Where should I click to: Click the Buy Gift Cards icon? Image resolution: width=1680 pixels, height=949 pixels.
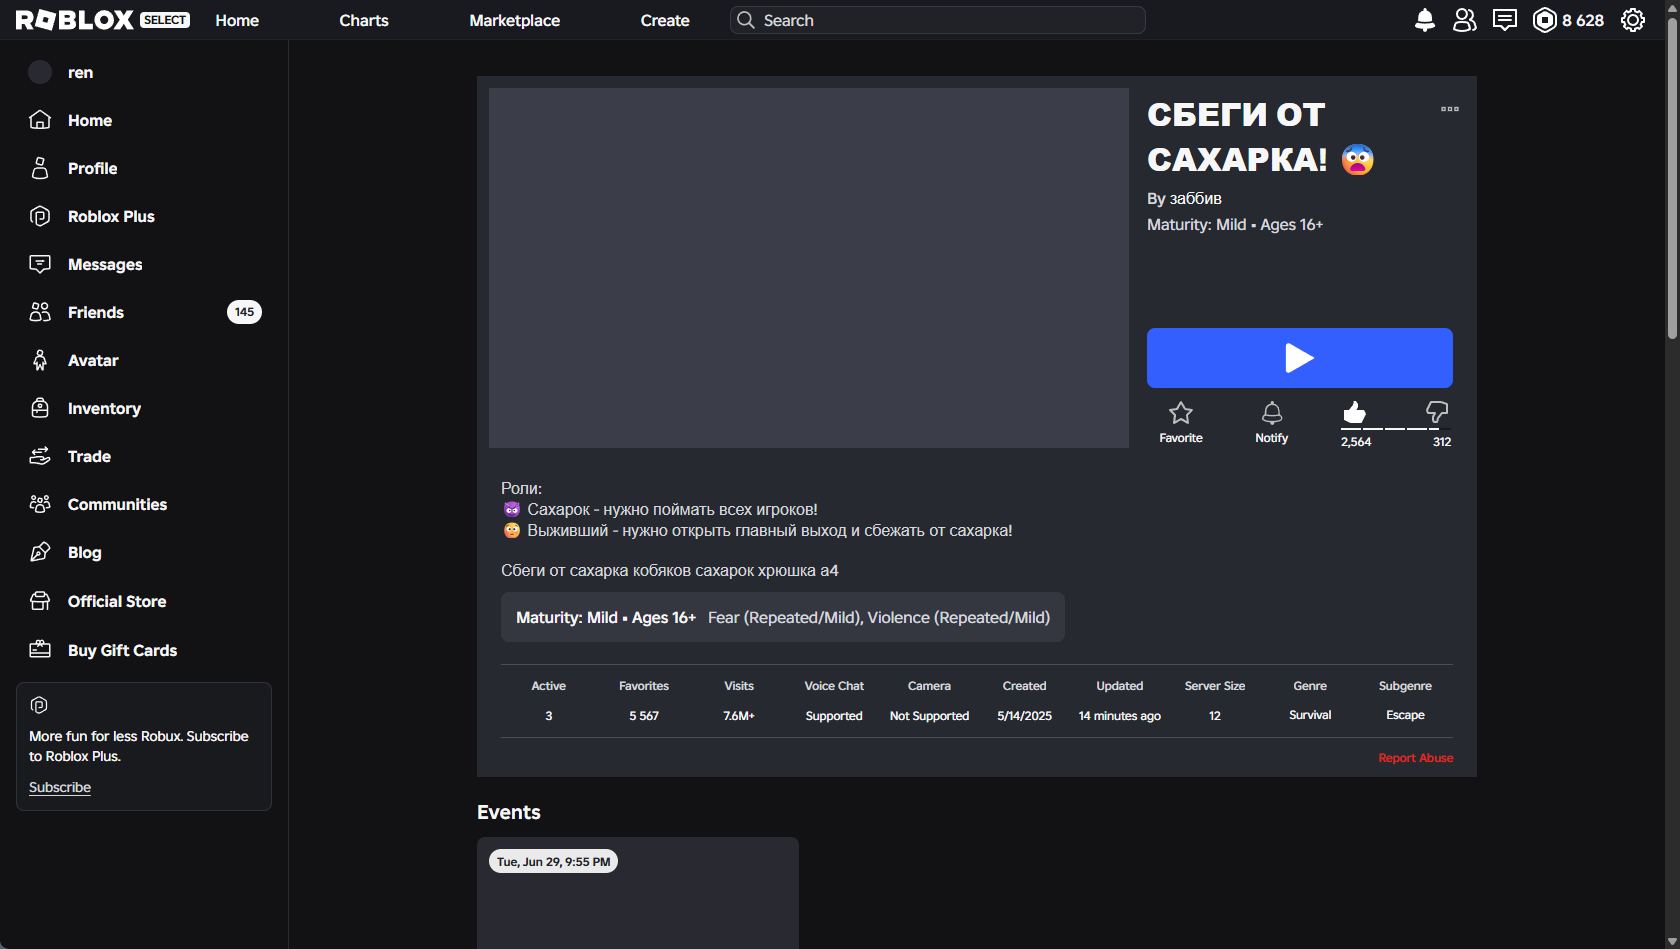40,650
